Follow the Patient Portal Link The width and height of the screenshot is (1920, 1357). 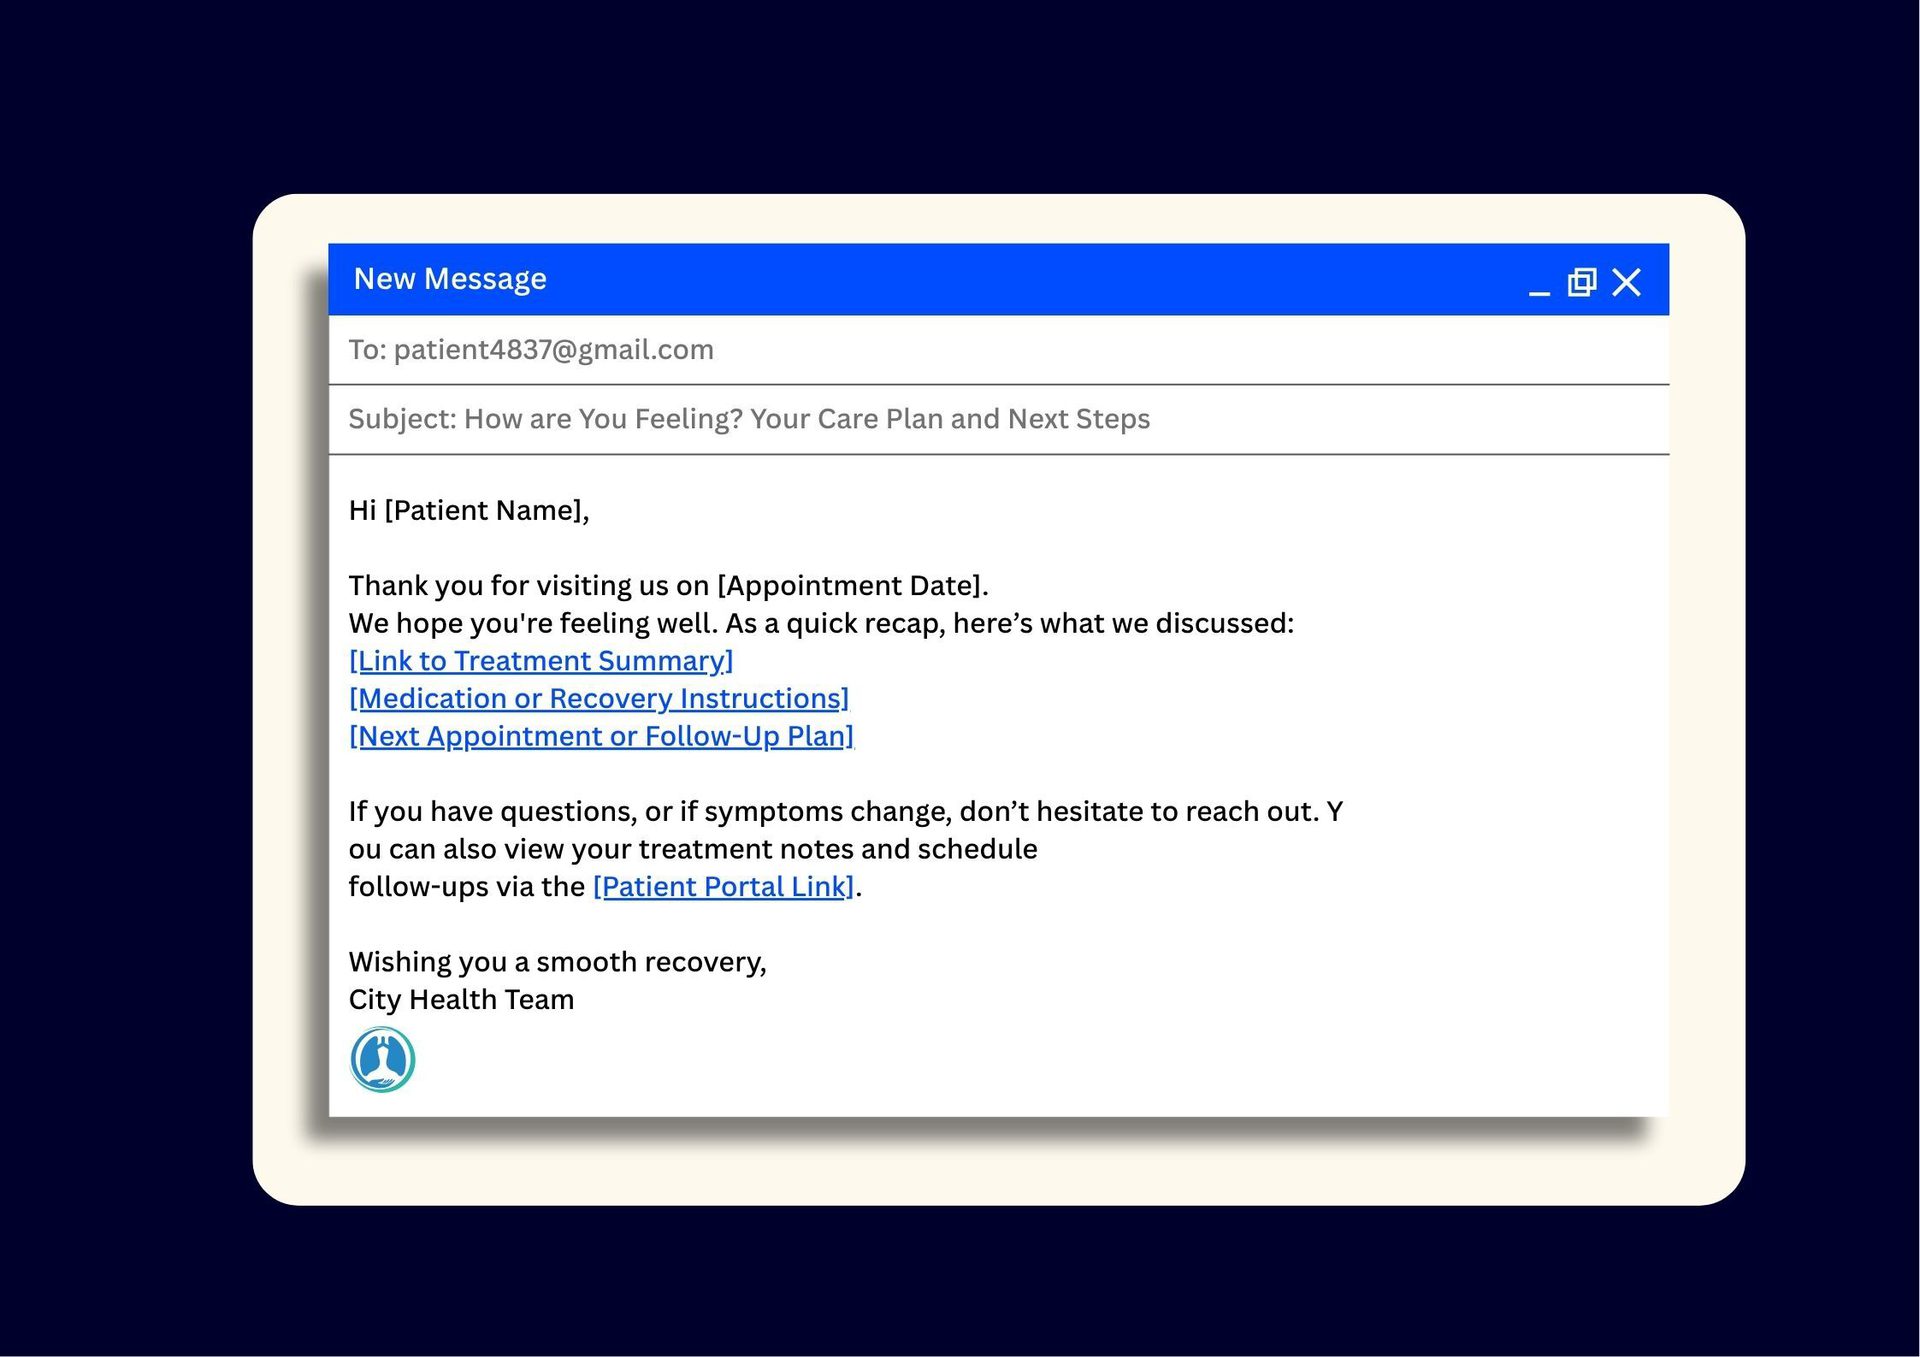pos(723,887)
